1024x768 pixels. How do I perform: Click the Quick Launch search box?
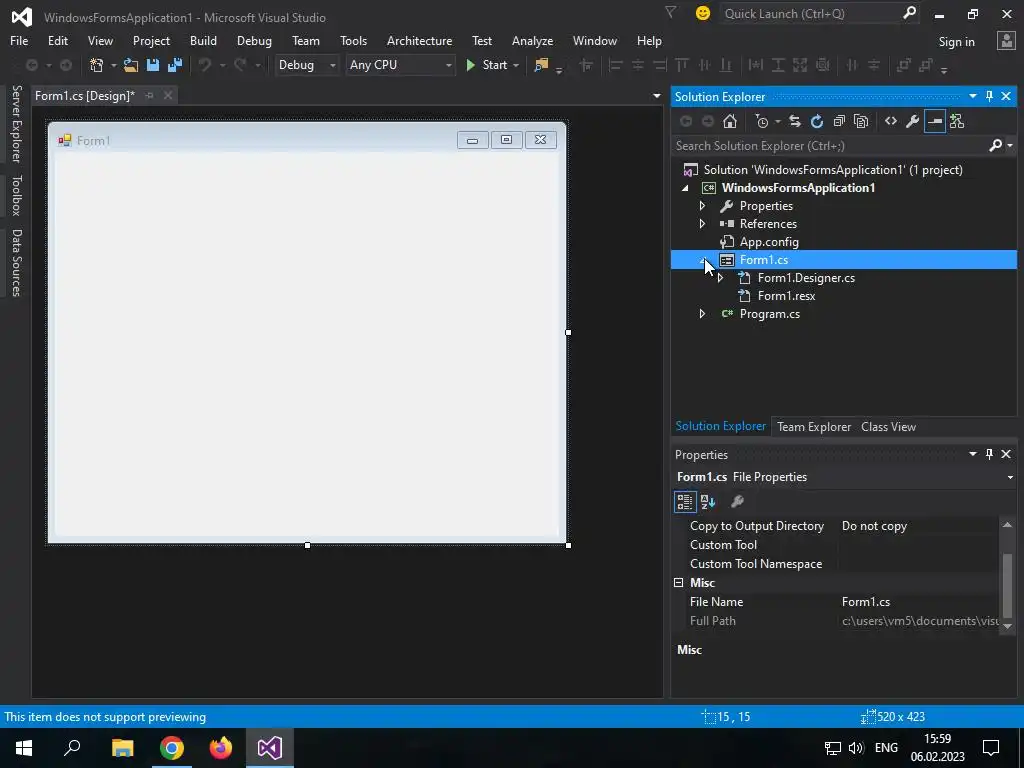[821, 13]
